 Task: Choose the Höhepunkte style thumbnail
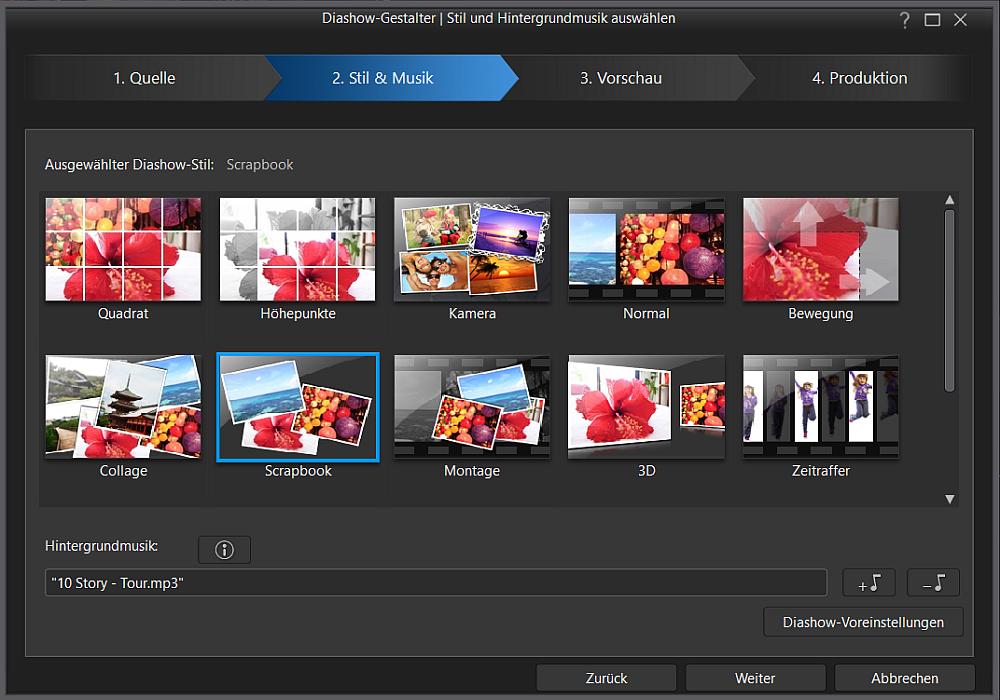coord(297,250)
